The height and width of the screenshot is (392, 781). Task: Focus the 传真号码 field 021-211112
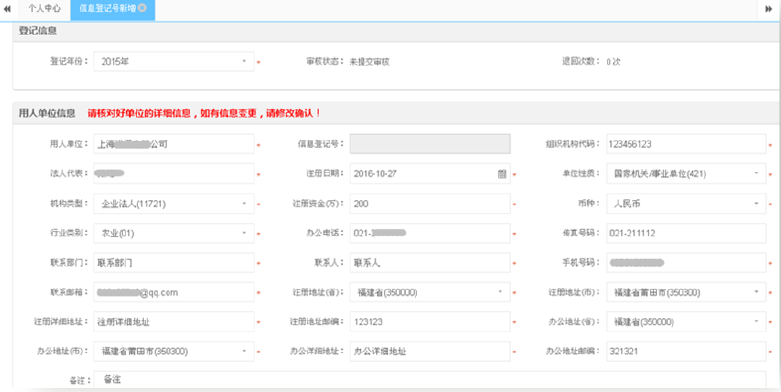point(686,233)
